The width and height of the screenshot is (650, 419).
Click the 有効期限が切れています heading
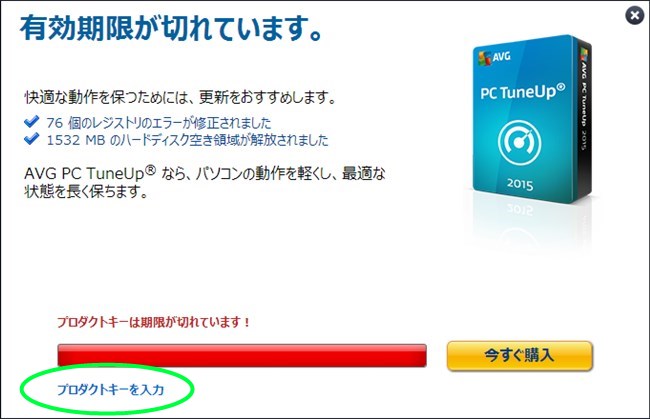pos(171,28)
